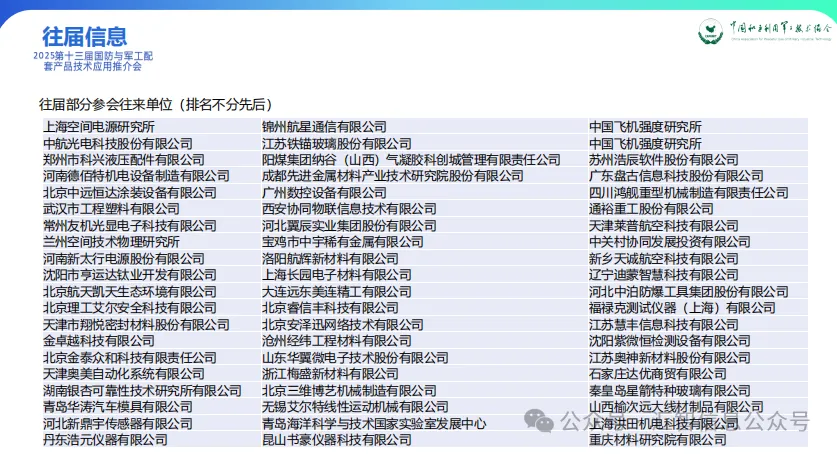Click on 北京金泰众和科技有限责任公司
The width and height of the screenshot is (837, 454).
tap(130, 357)
